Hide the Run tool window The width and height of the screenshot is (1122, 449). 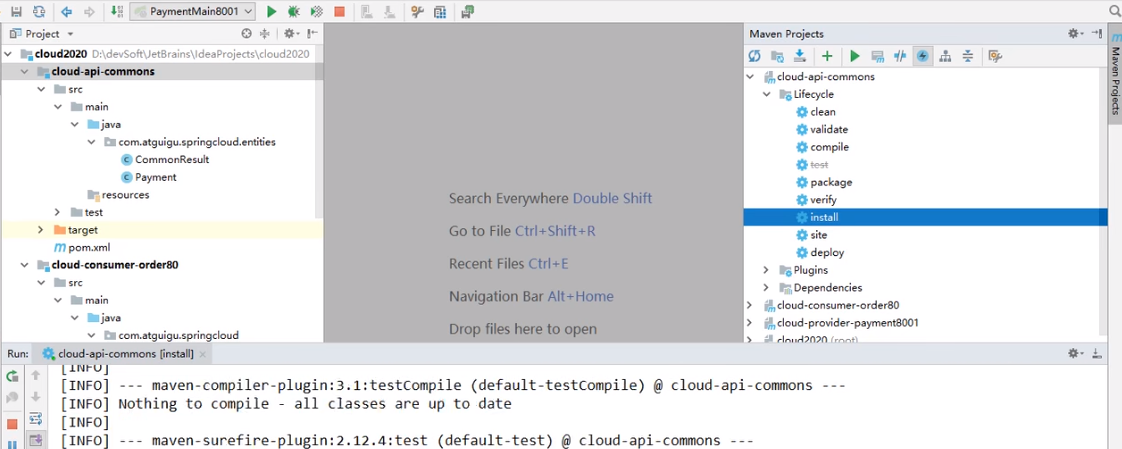[1096, 353]
